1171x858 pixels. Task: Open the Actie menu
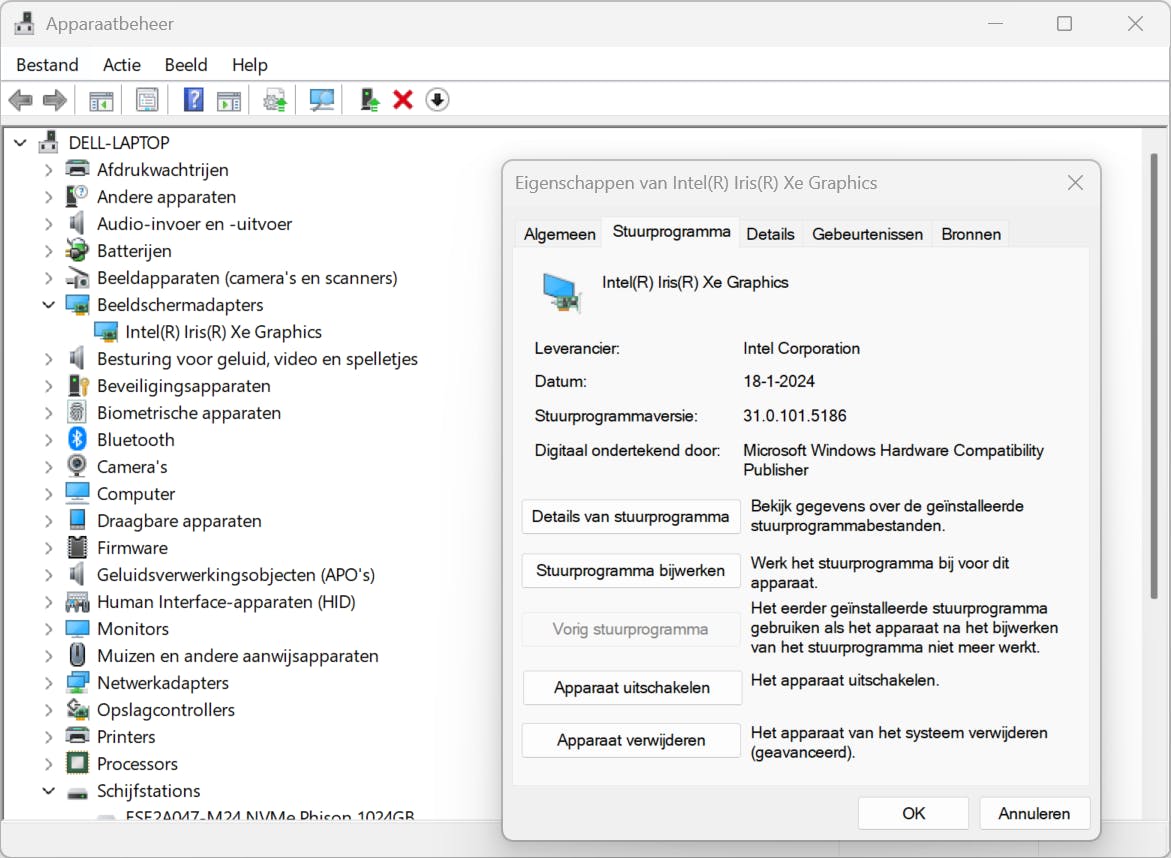tap(122, 65)
